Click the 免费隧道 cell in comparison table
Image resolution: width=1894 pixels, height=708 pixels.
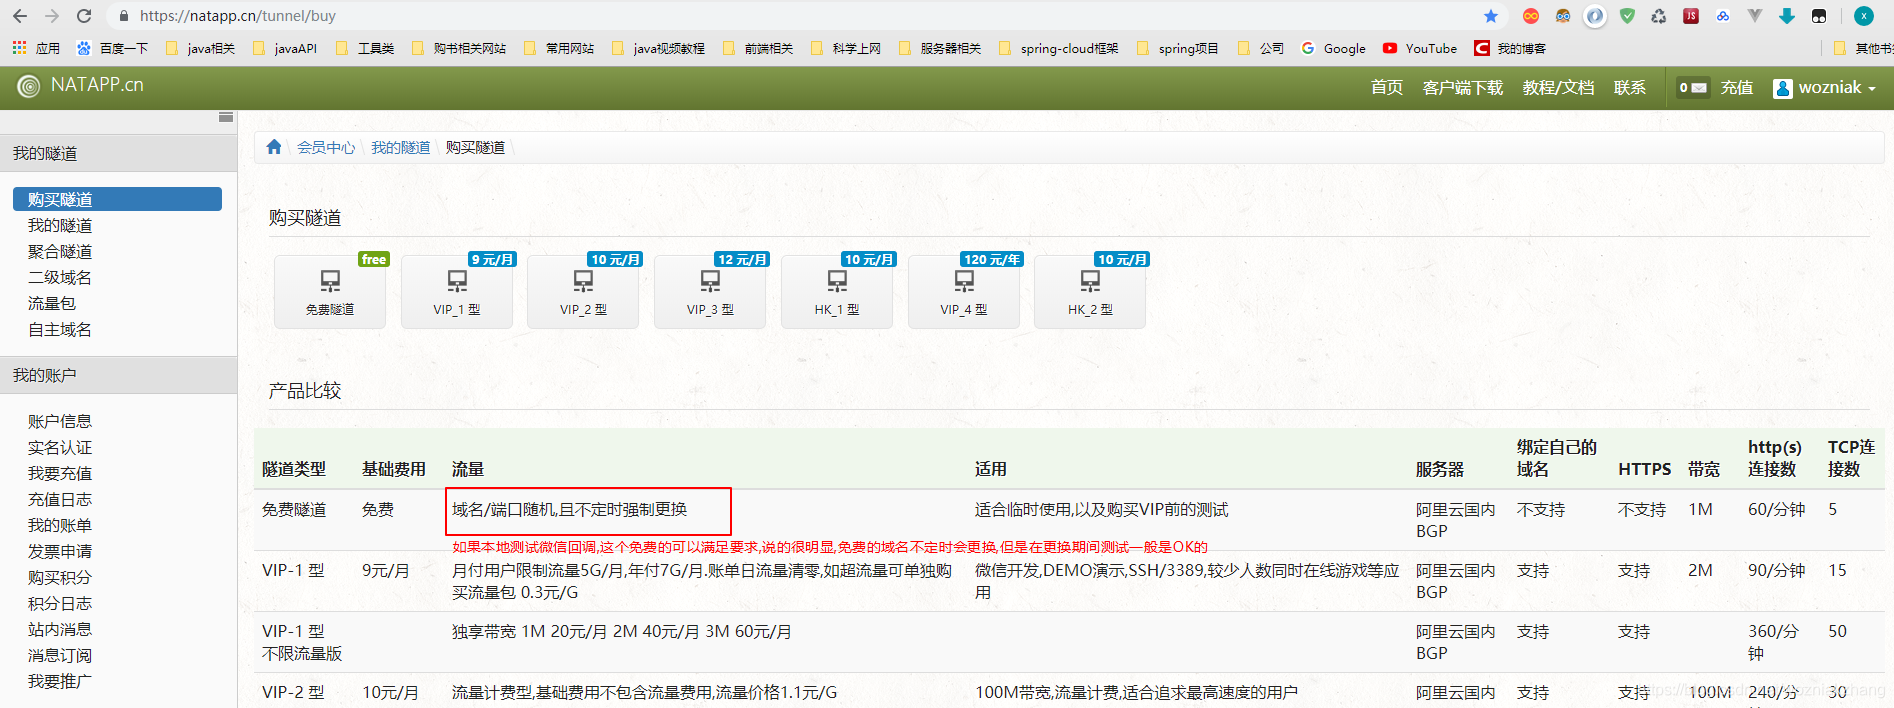point(294,510)
